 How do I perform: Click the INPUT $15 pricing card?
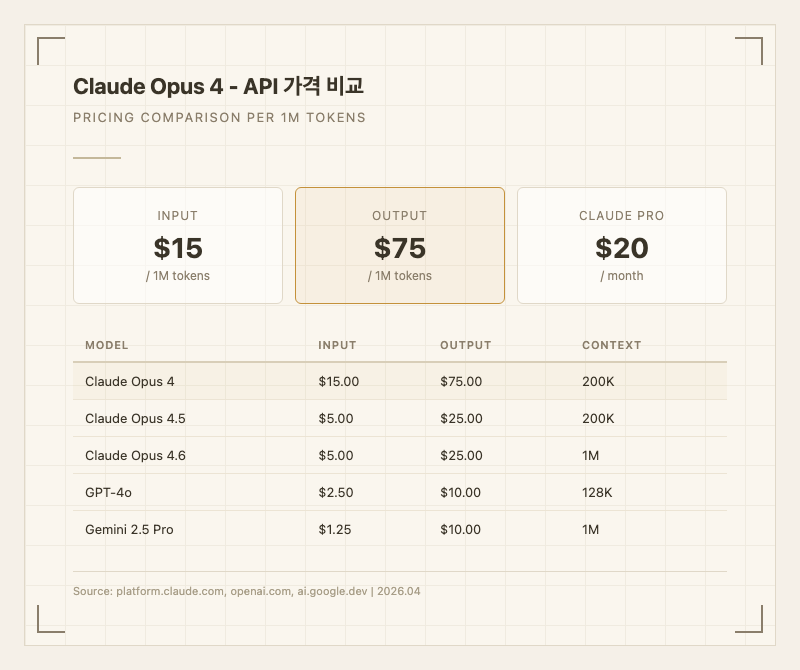pyautogui.click(x=178, y=245)
